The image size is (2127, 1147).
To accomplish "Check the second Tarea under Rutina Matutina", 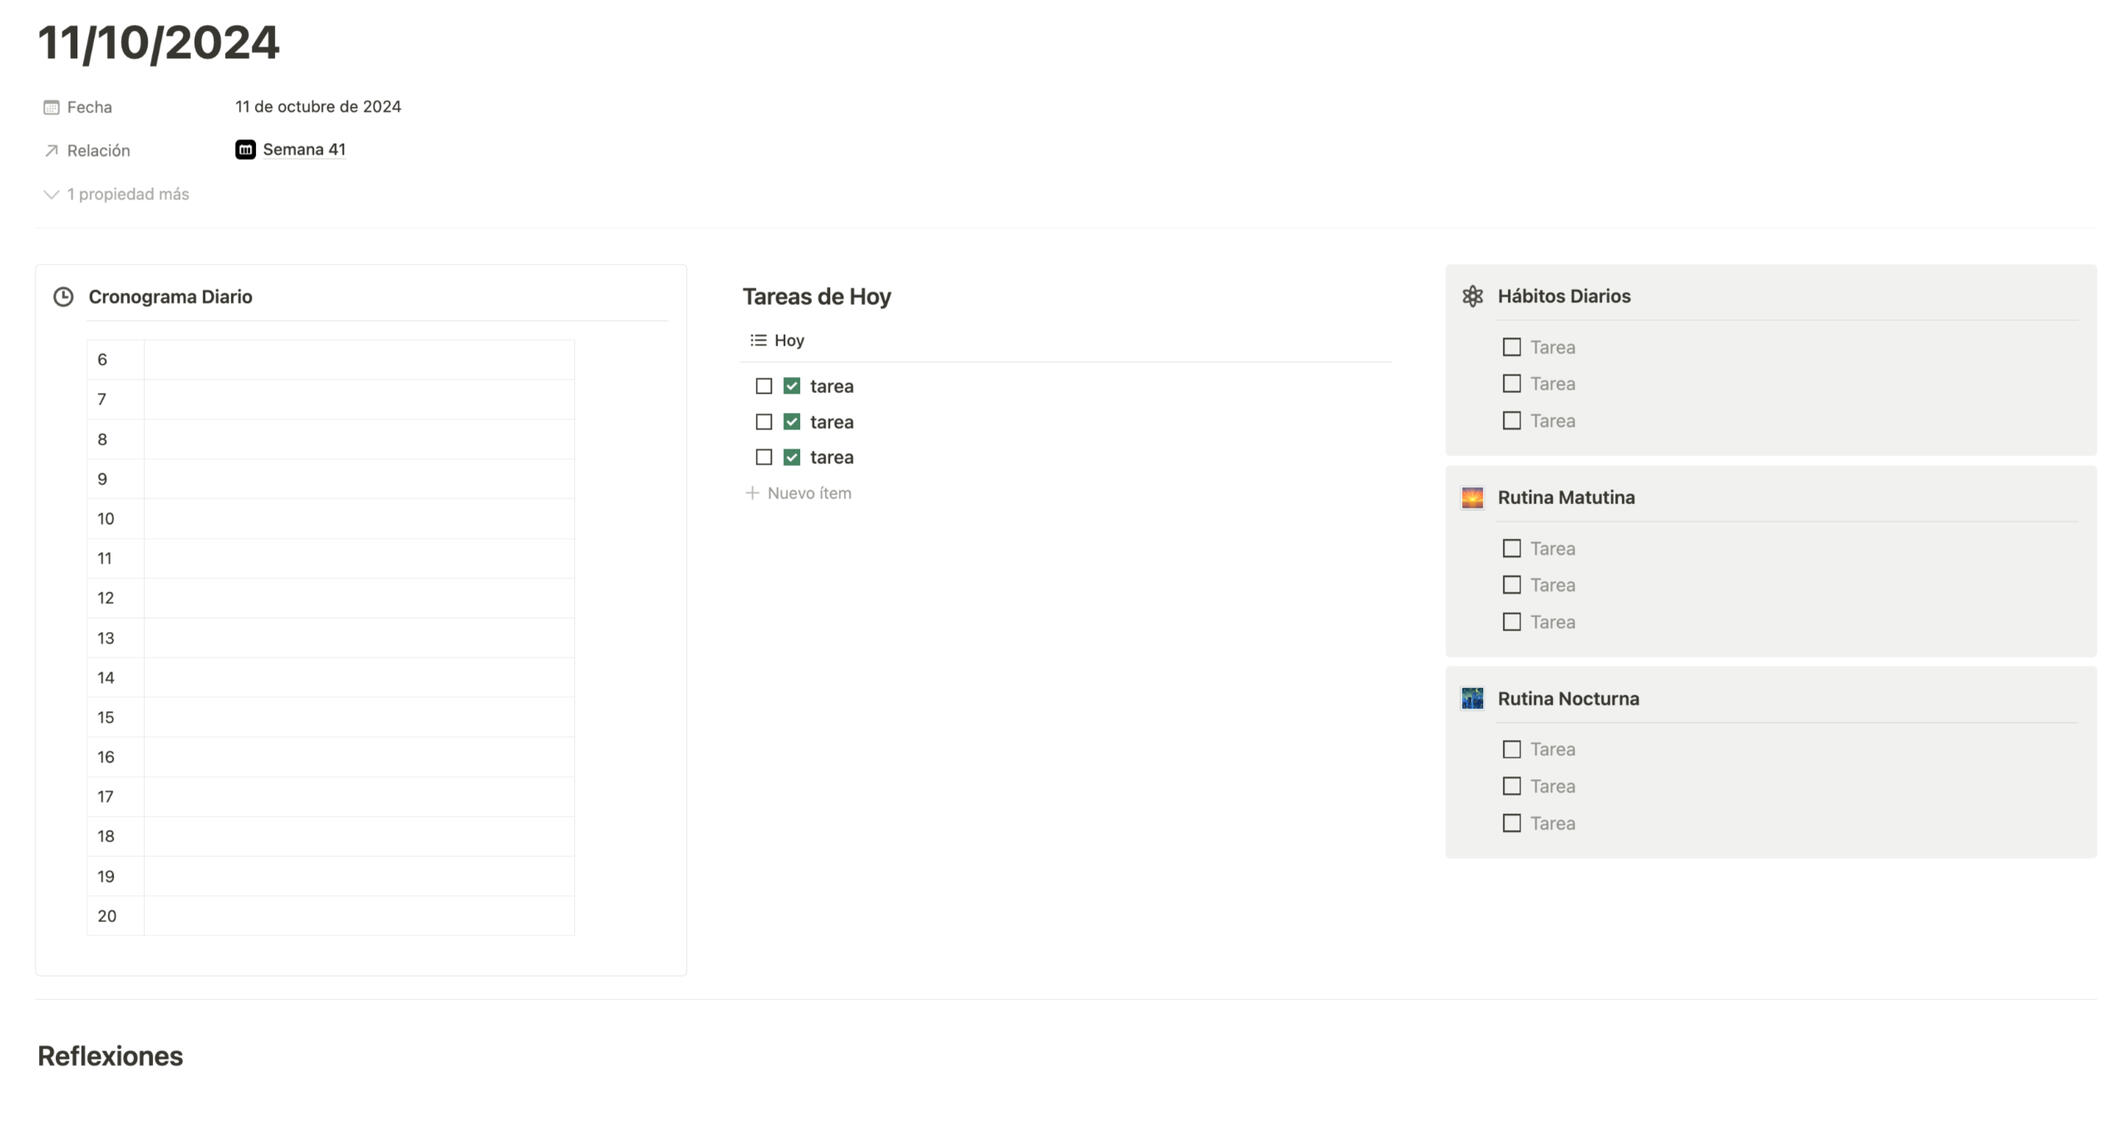I will click(x=1511, y=585).
